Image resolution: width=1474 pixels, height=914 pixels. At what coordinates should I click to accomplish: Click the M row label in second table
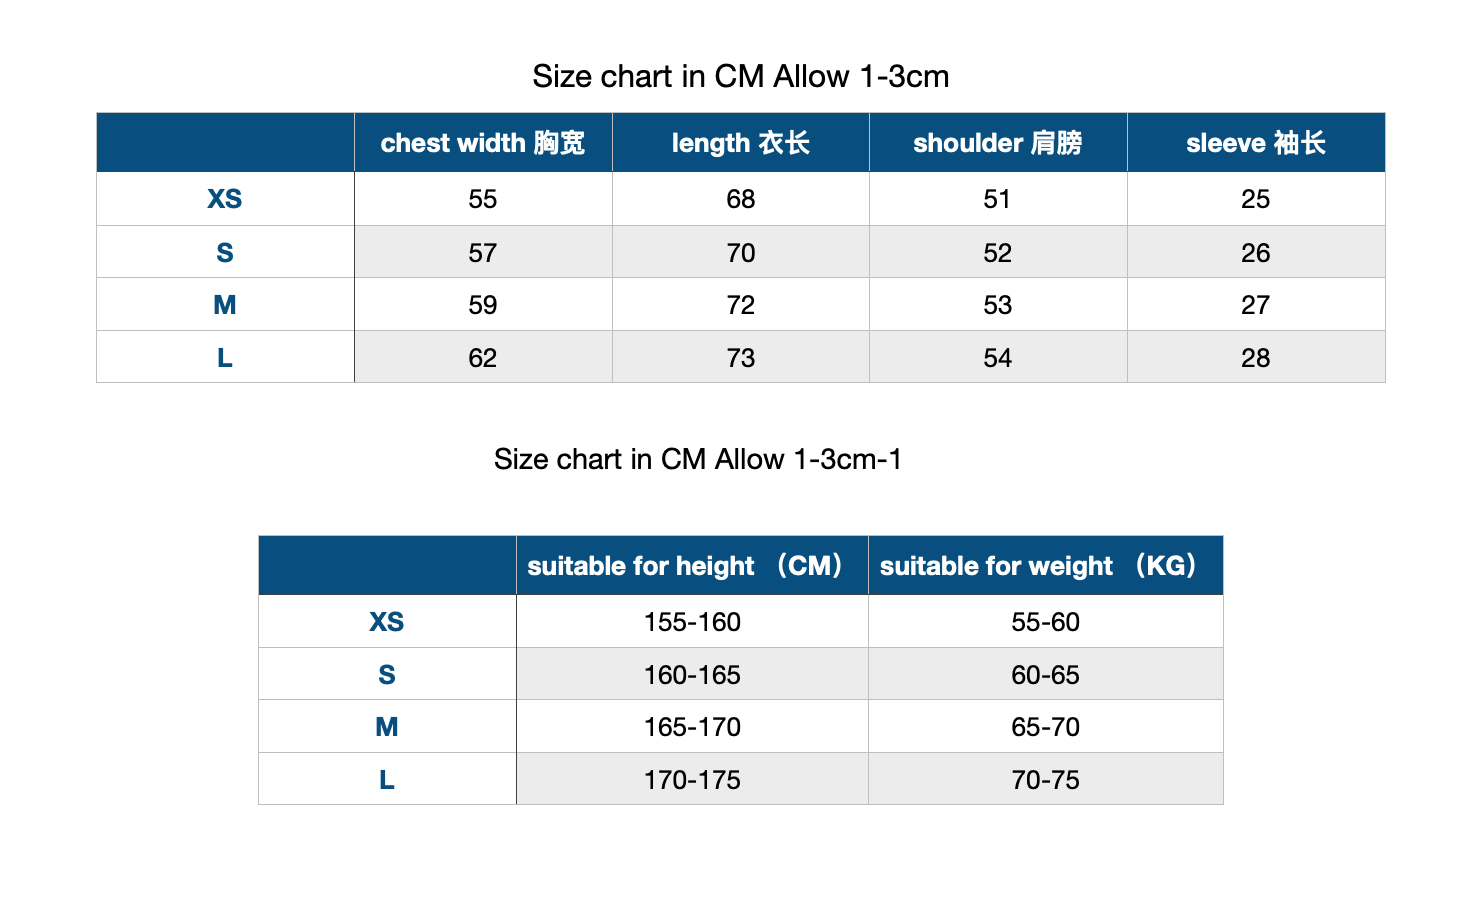click(387, 726)
